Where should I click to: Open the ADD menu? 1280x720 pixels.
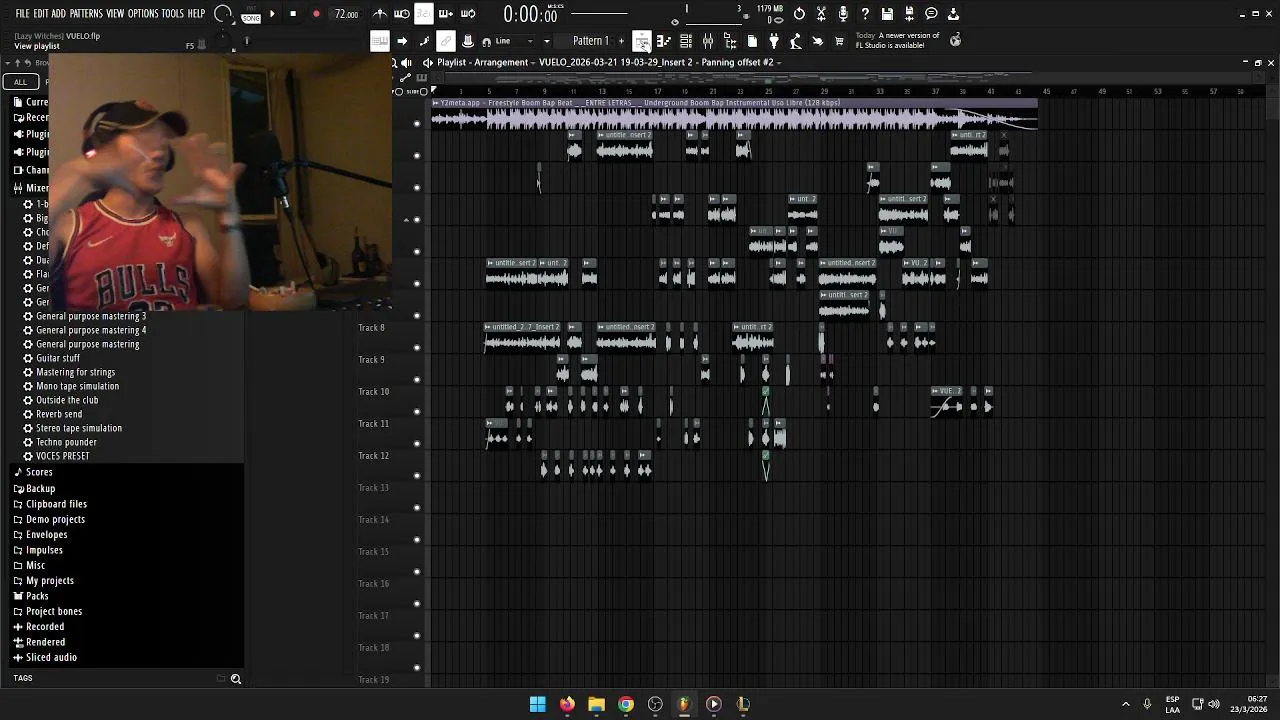pyautogui.click(x=58, y=14)
